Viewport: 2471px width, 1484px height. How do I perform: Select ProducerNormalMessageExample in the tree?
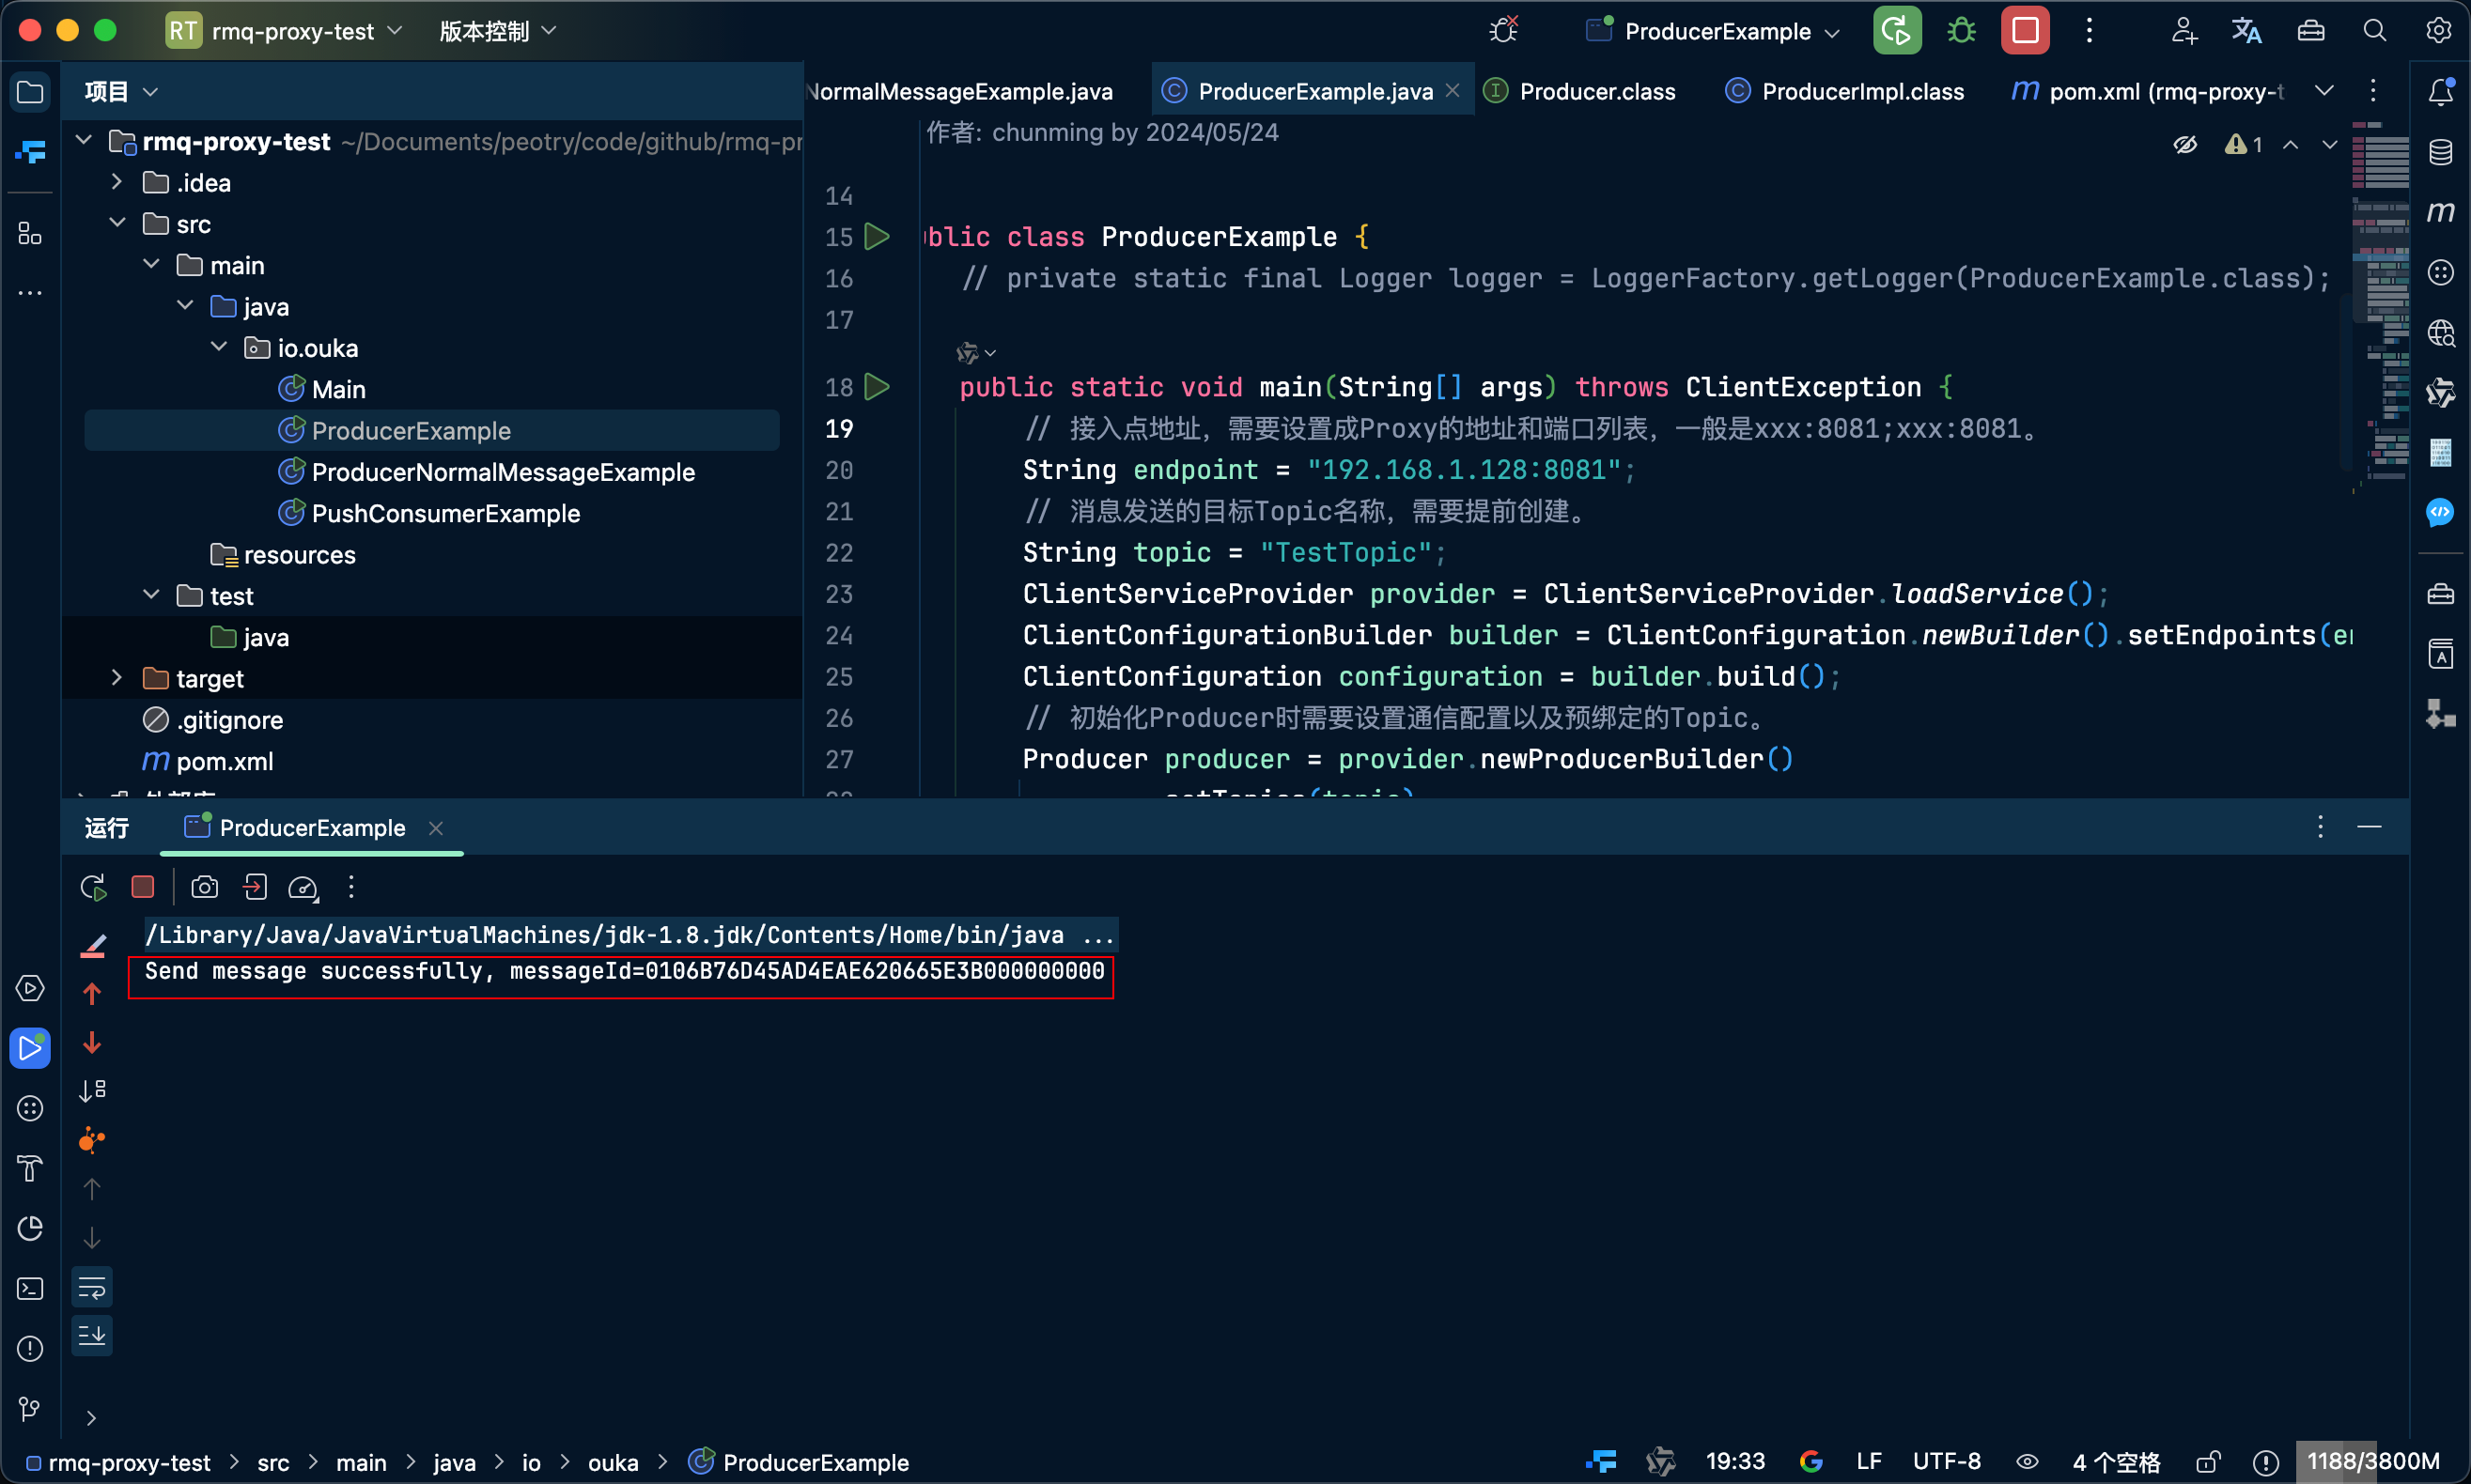(x=502, y=472)
